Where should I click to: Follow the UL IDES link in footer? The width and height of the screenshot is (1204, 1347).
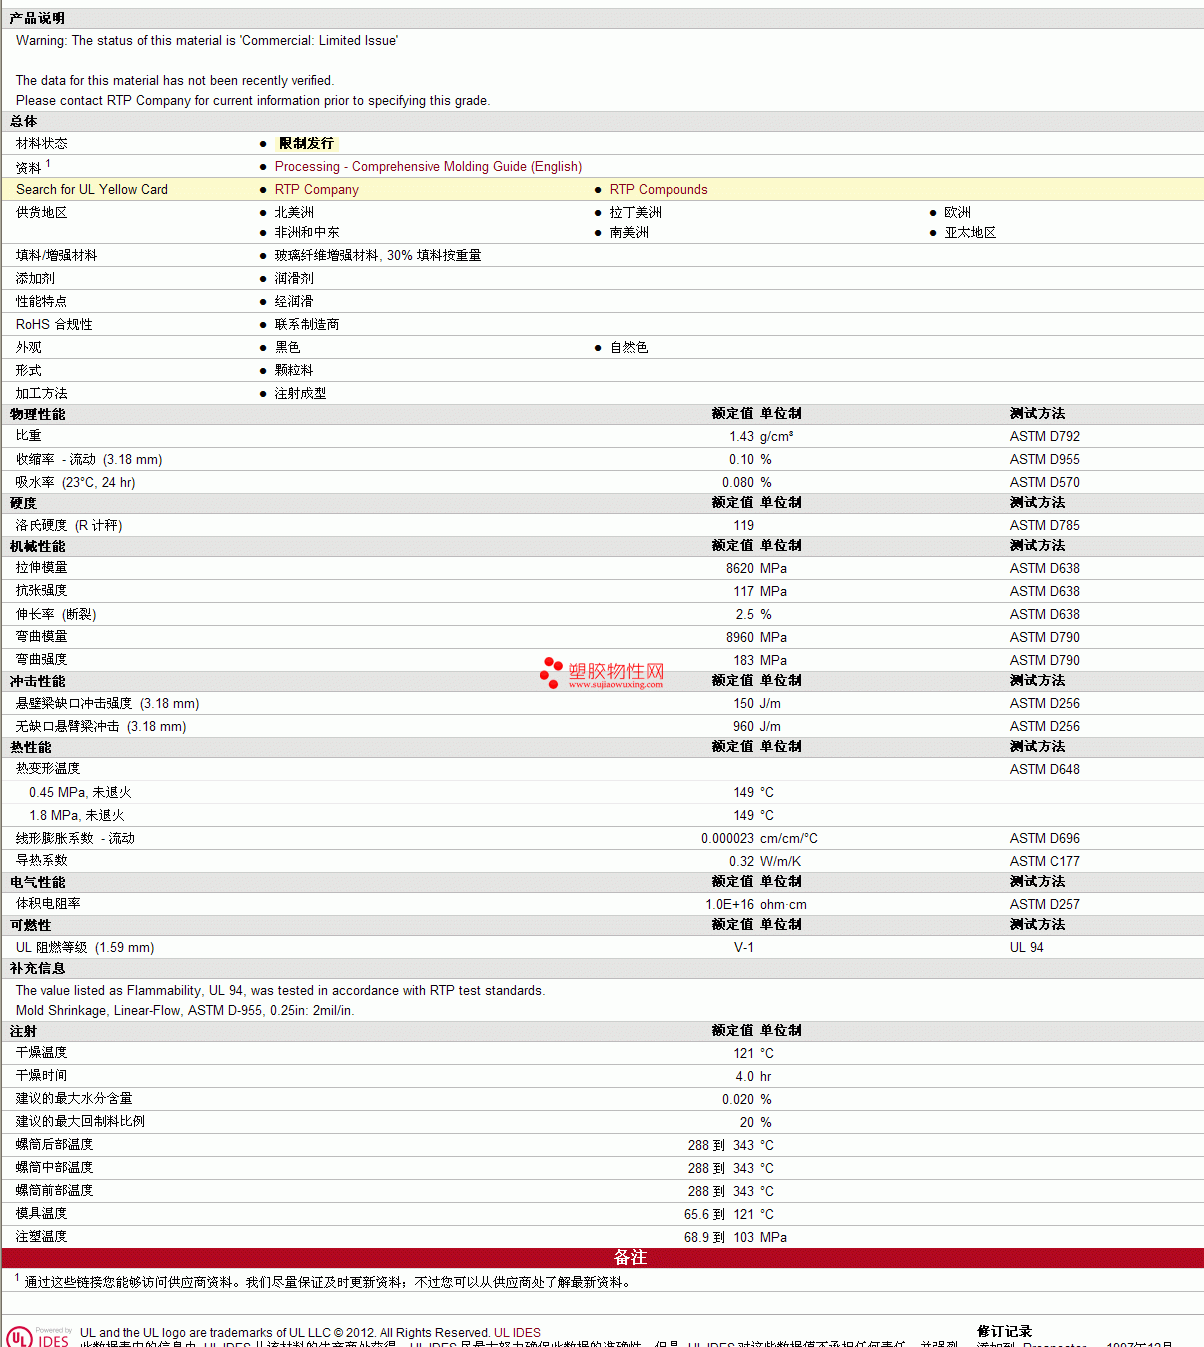[517, 1333]
